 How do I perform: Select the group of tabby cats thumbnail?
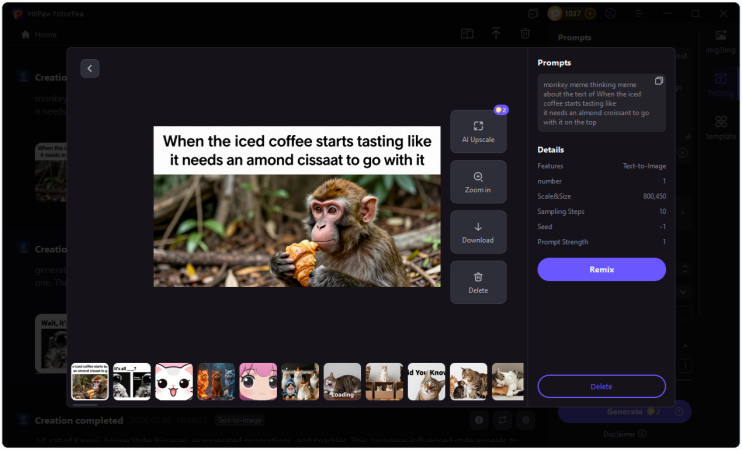(468, 381)
